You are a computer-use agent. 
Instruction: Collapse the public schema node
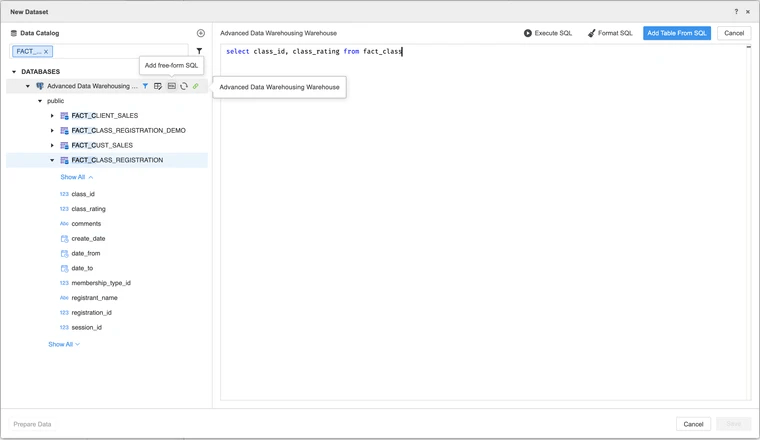tap(40, 101)
